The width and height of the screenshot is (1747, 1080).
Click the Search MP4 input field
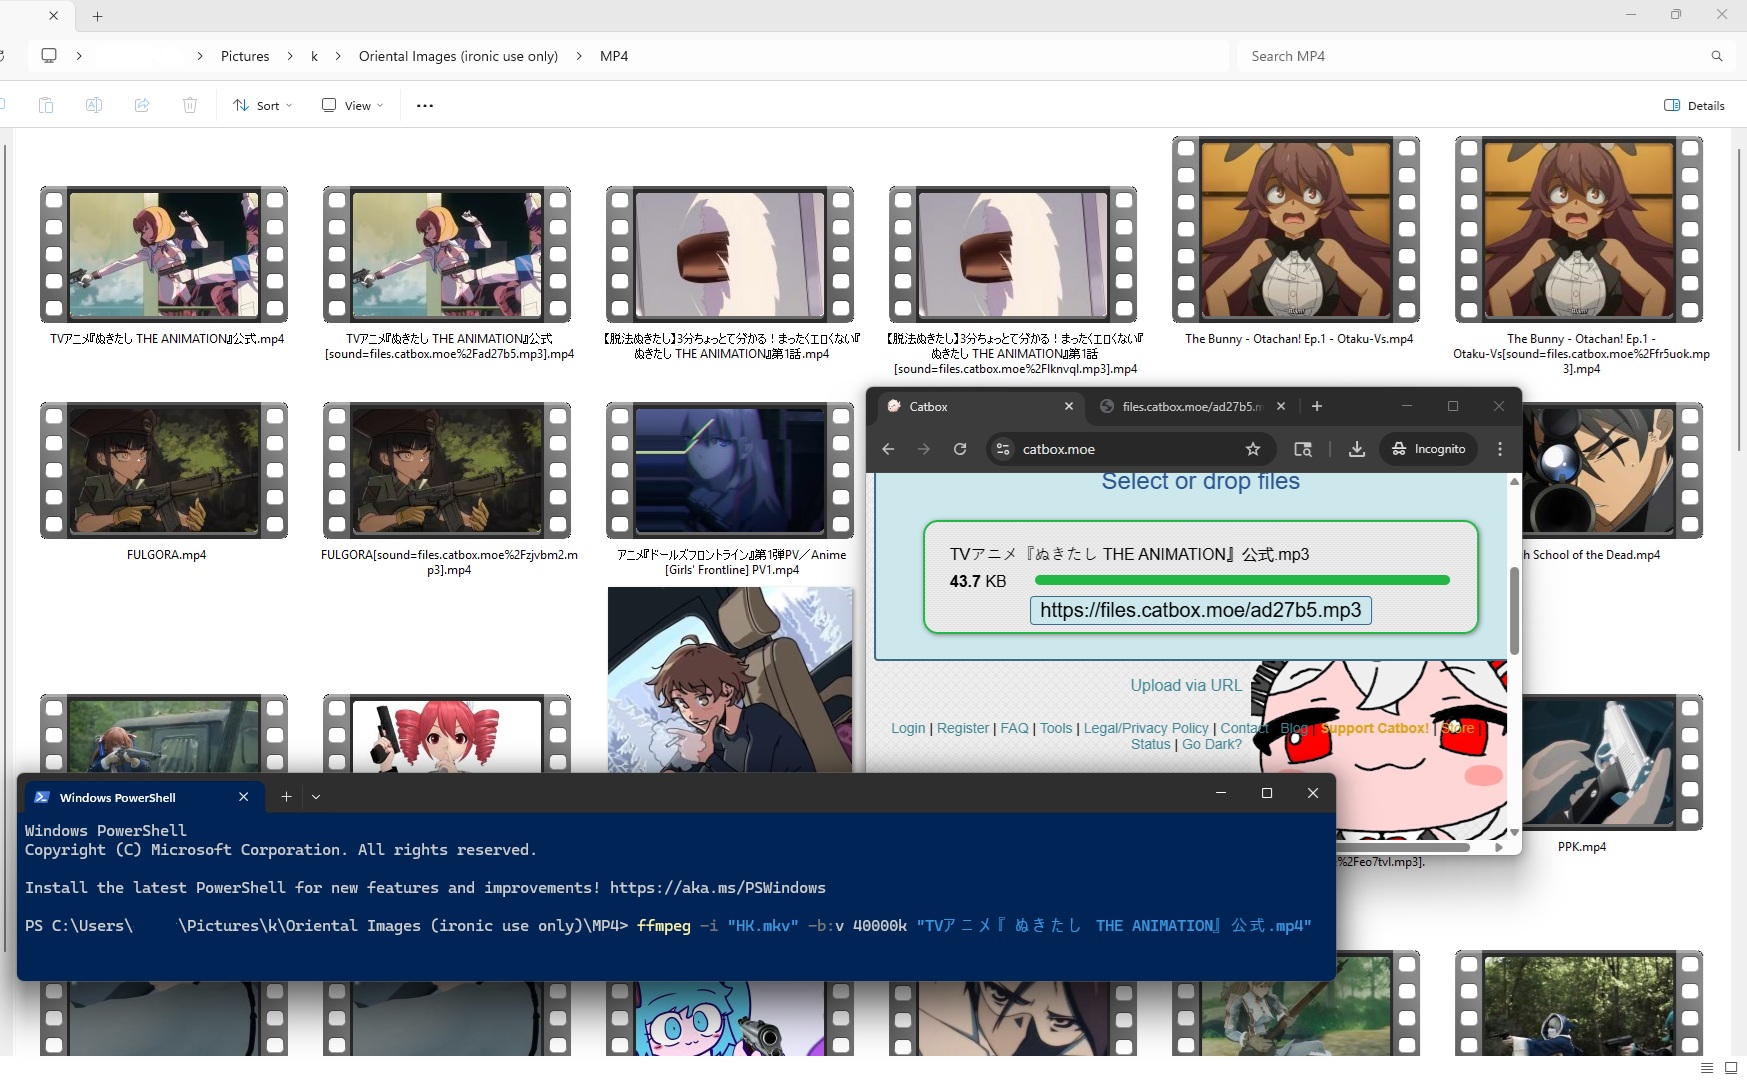(1470, 56)
